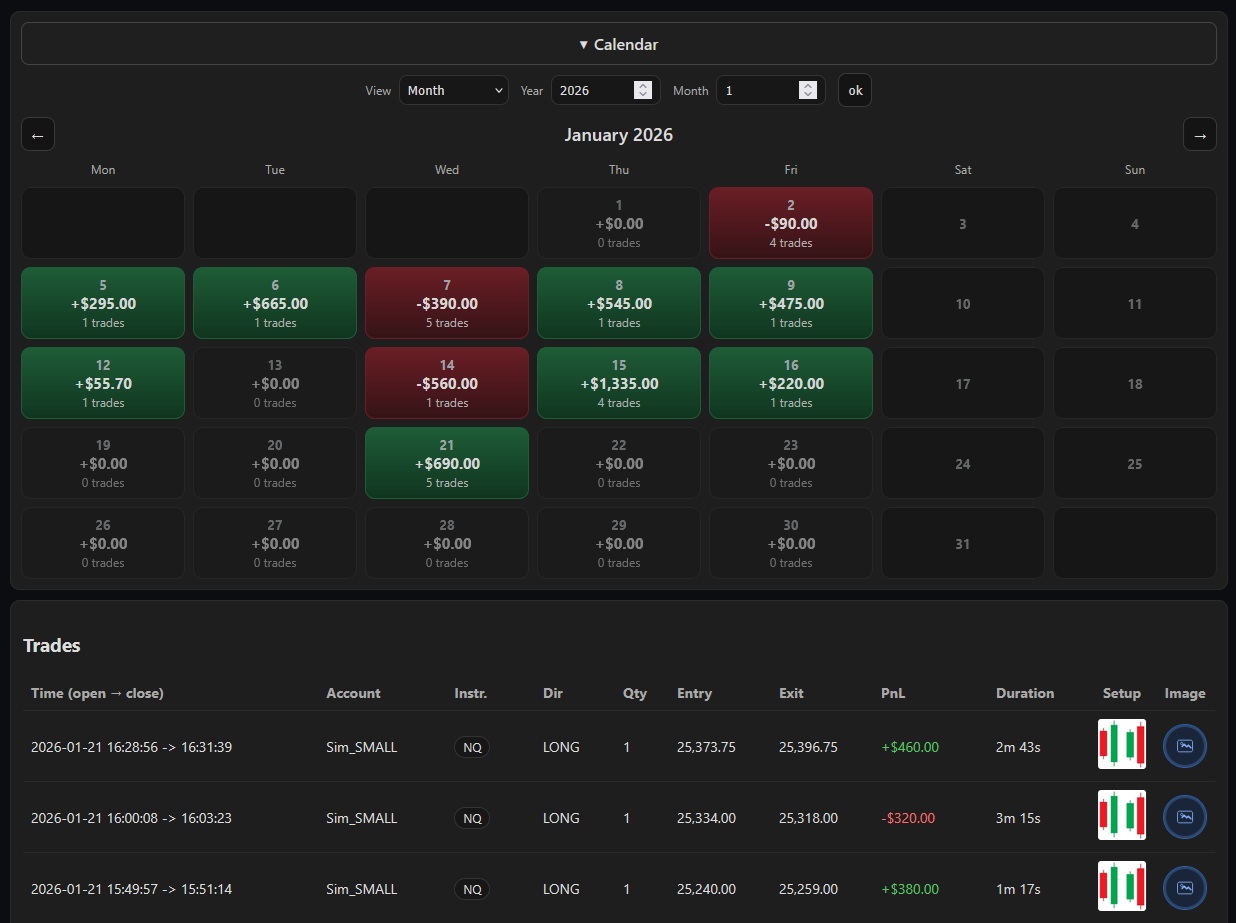Click the PnL column header in Trades
This screenshot has height=923, width=1236.
point(892,693)
